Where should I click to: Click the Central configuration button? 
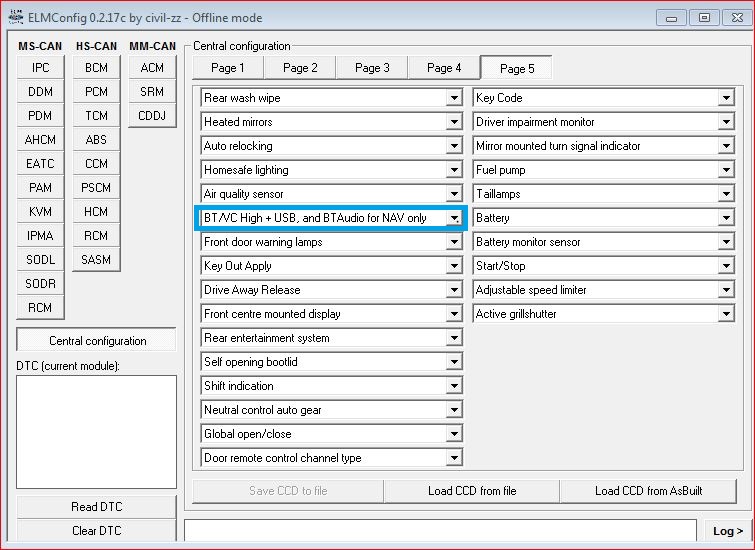(97, 341)
